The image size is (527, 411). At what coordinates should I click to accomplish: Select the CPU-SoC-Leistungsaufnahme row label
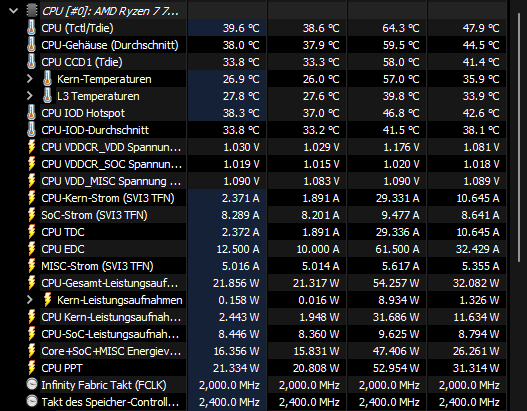(x=111, y=334)
